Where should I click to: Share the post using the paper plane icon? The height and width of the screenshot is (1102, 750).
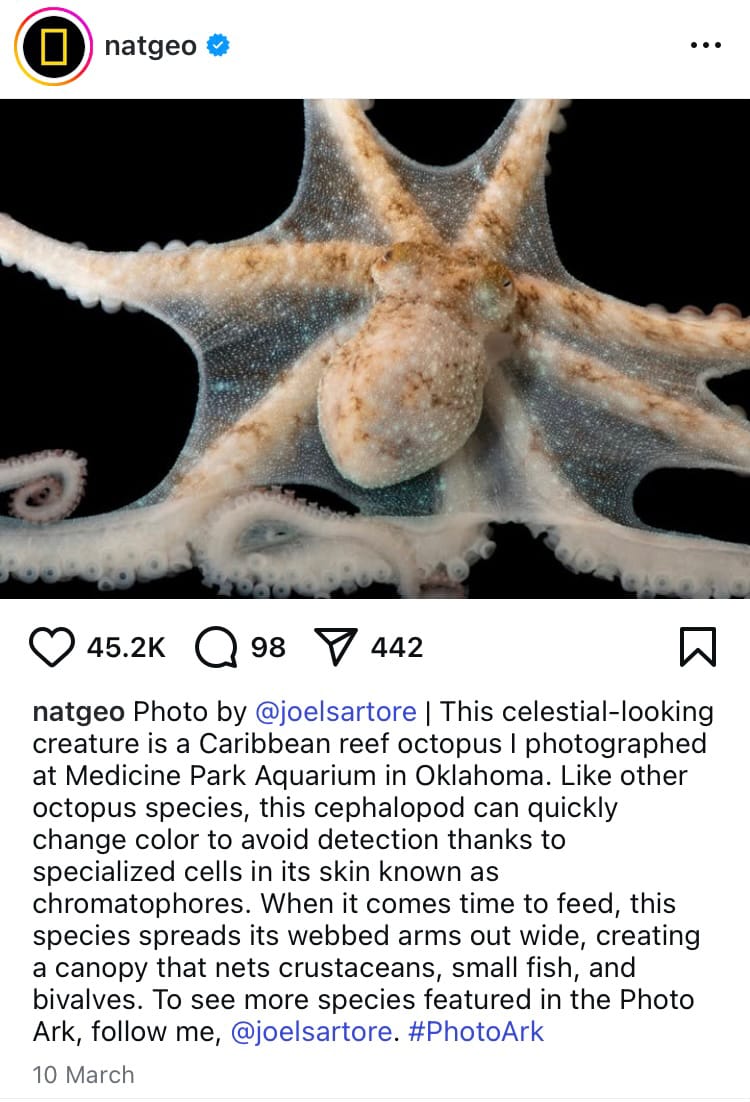pos(336,647)
